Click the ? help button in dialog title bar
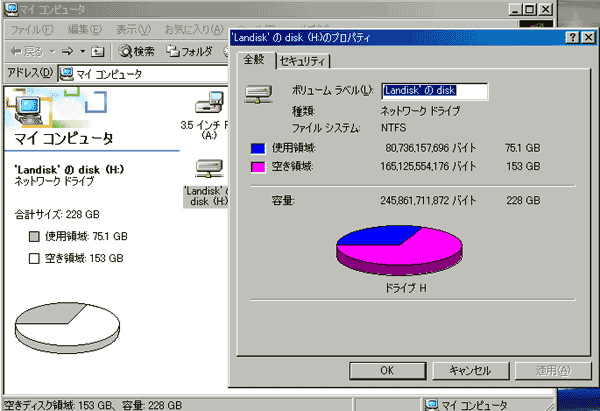This screenshot has height=411, width=600. [572, 37]
